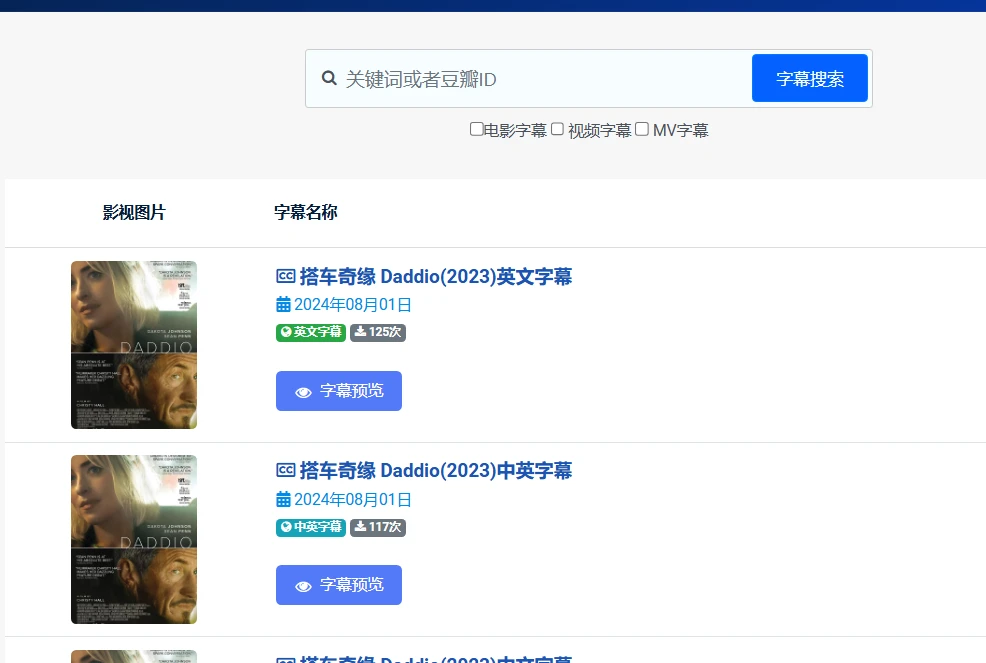Click CC icon beside Daddio 中英字幕 title
This screenshot has height=663, width=986.
click(x=285, y=471)
